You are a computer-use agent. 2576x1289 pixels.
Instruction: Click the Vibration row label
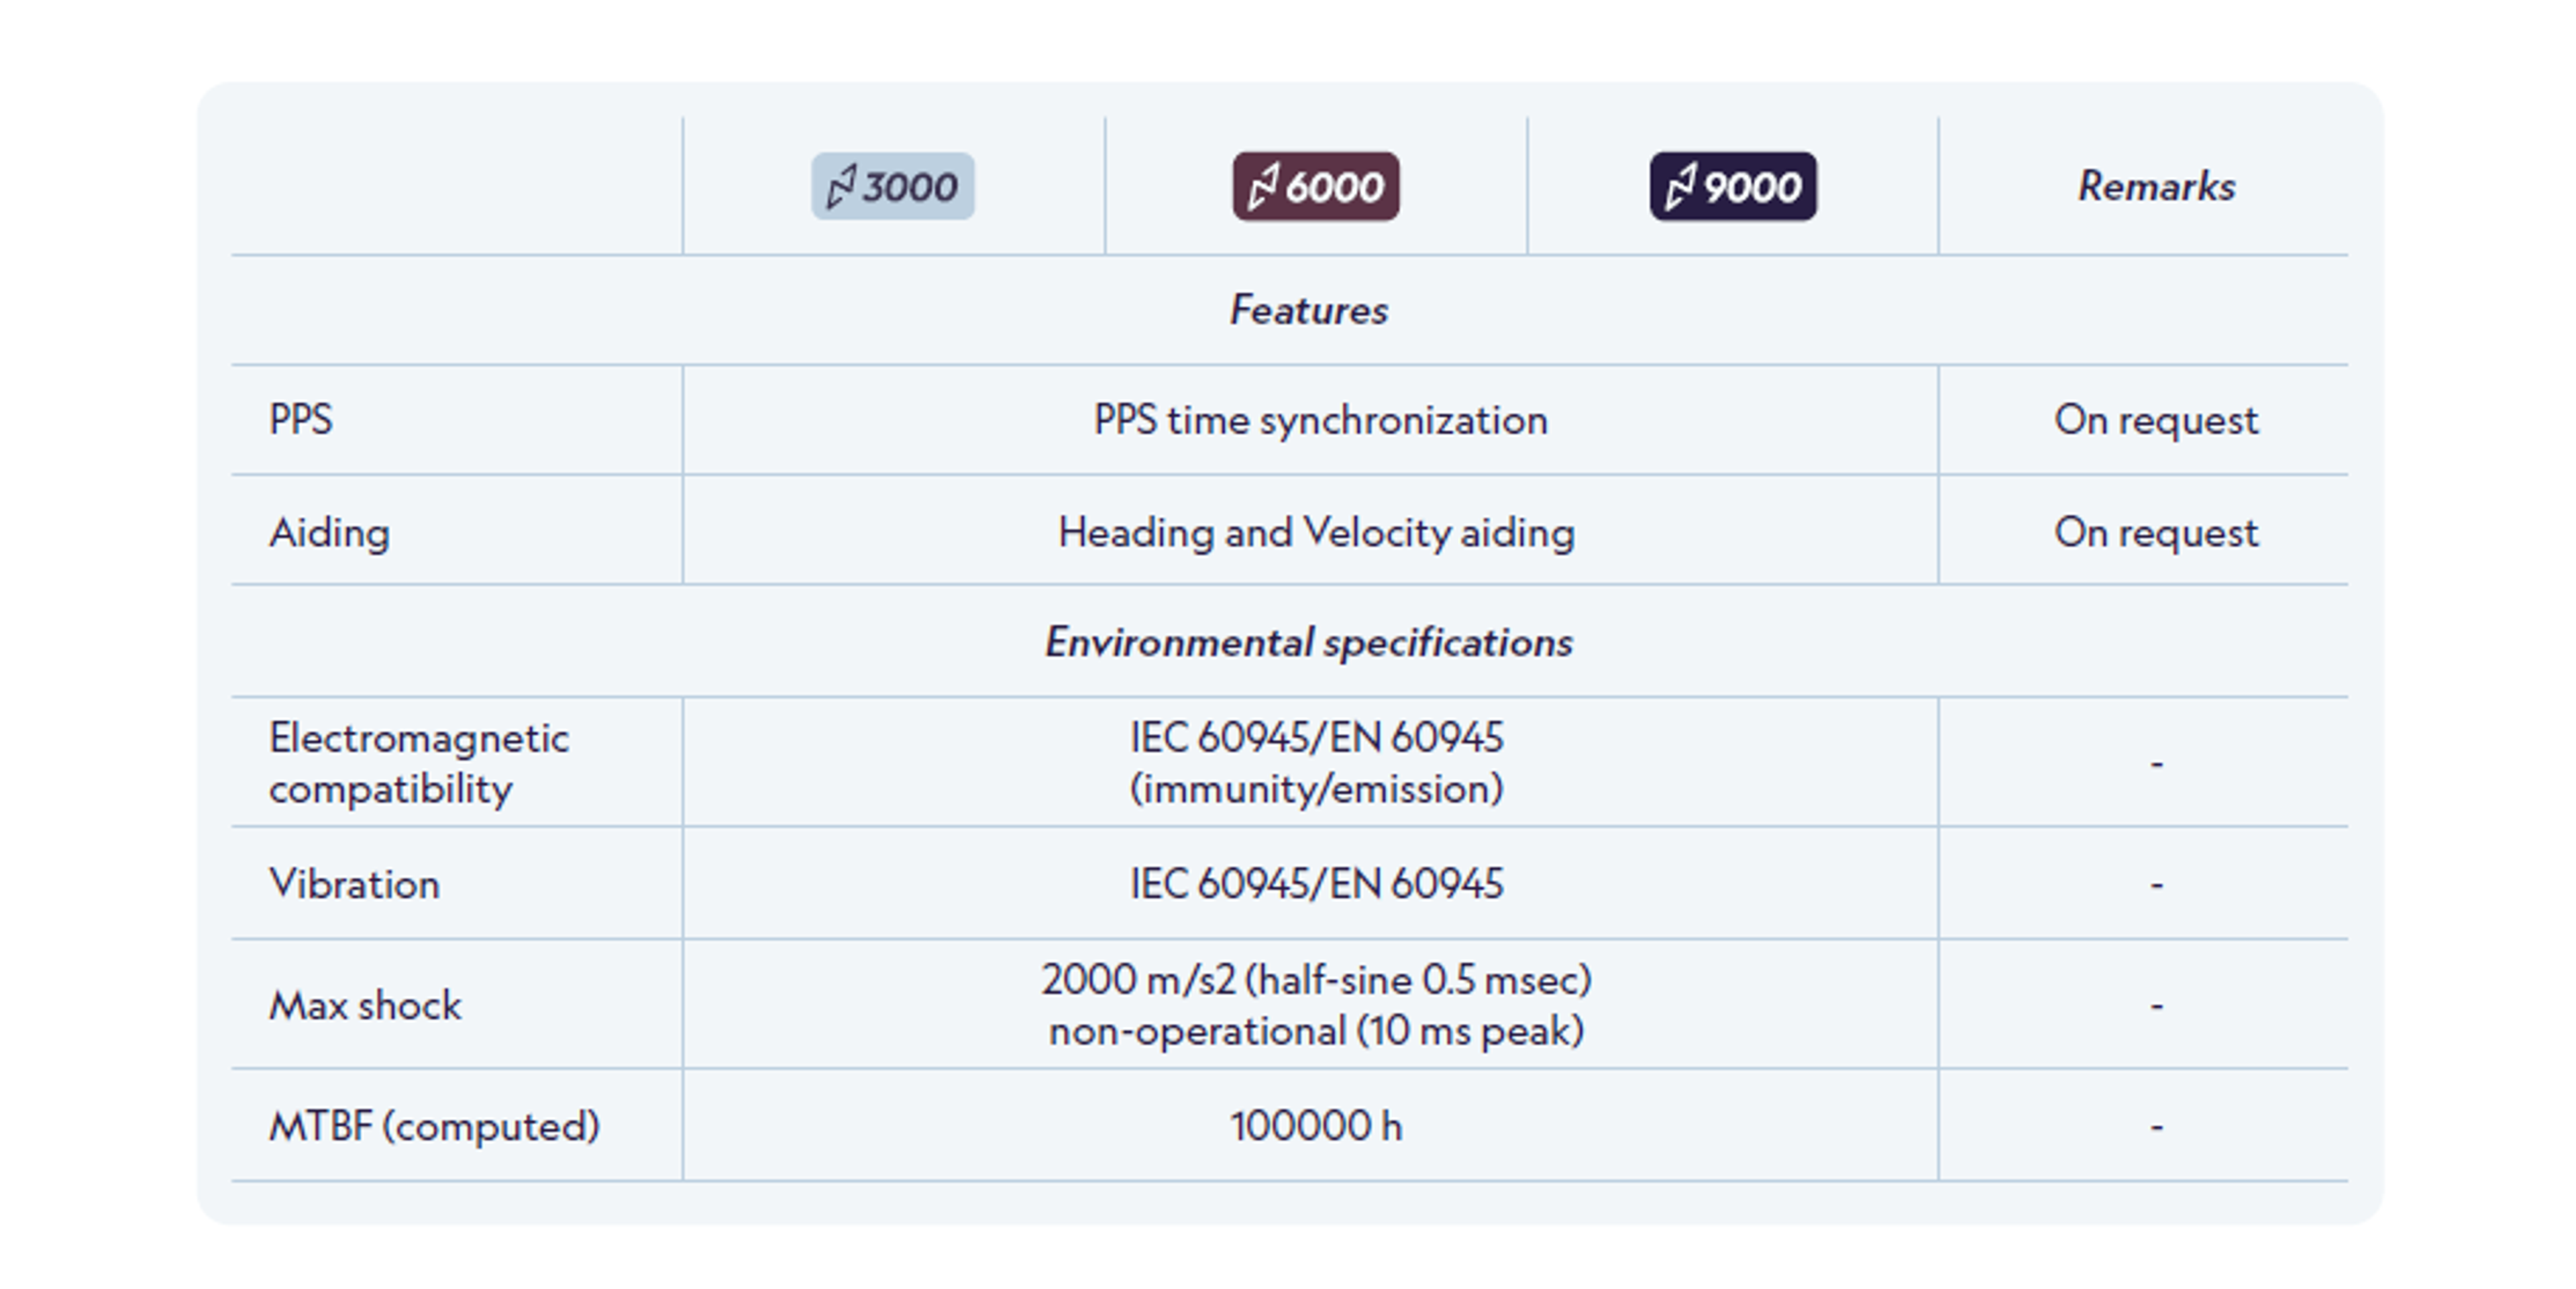354,884
